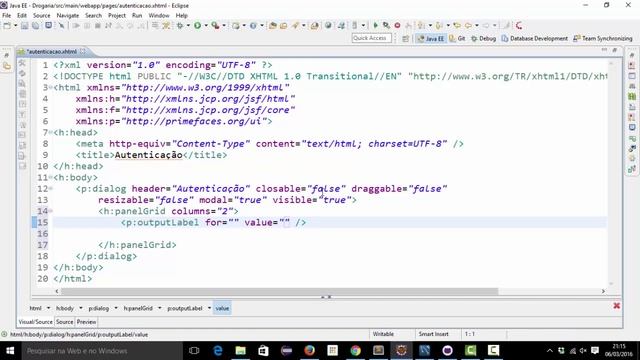Open the External Tools dropdown arrow
Screen dimensions: 640x360
(224, 26)
